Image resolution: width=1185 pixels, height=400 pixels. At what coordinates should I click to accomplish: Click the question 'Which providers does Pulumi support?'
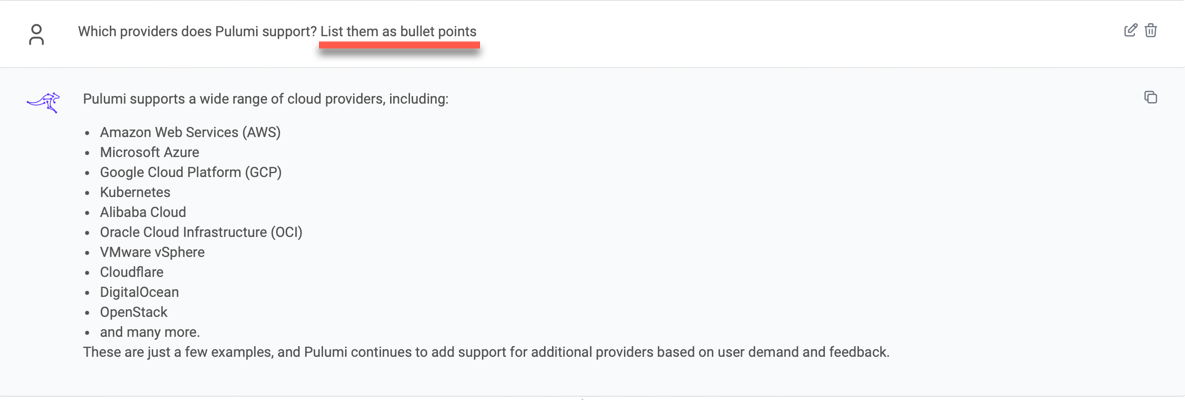click(x=197, y=32)
